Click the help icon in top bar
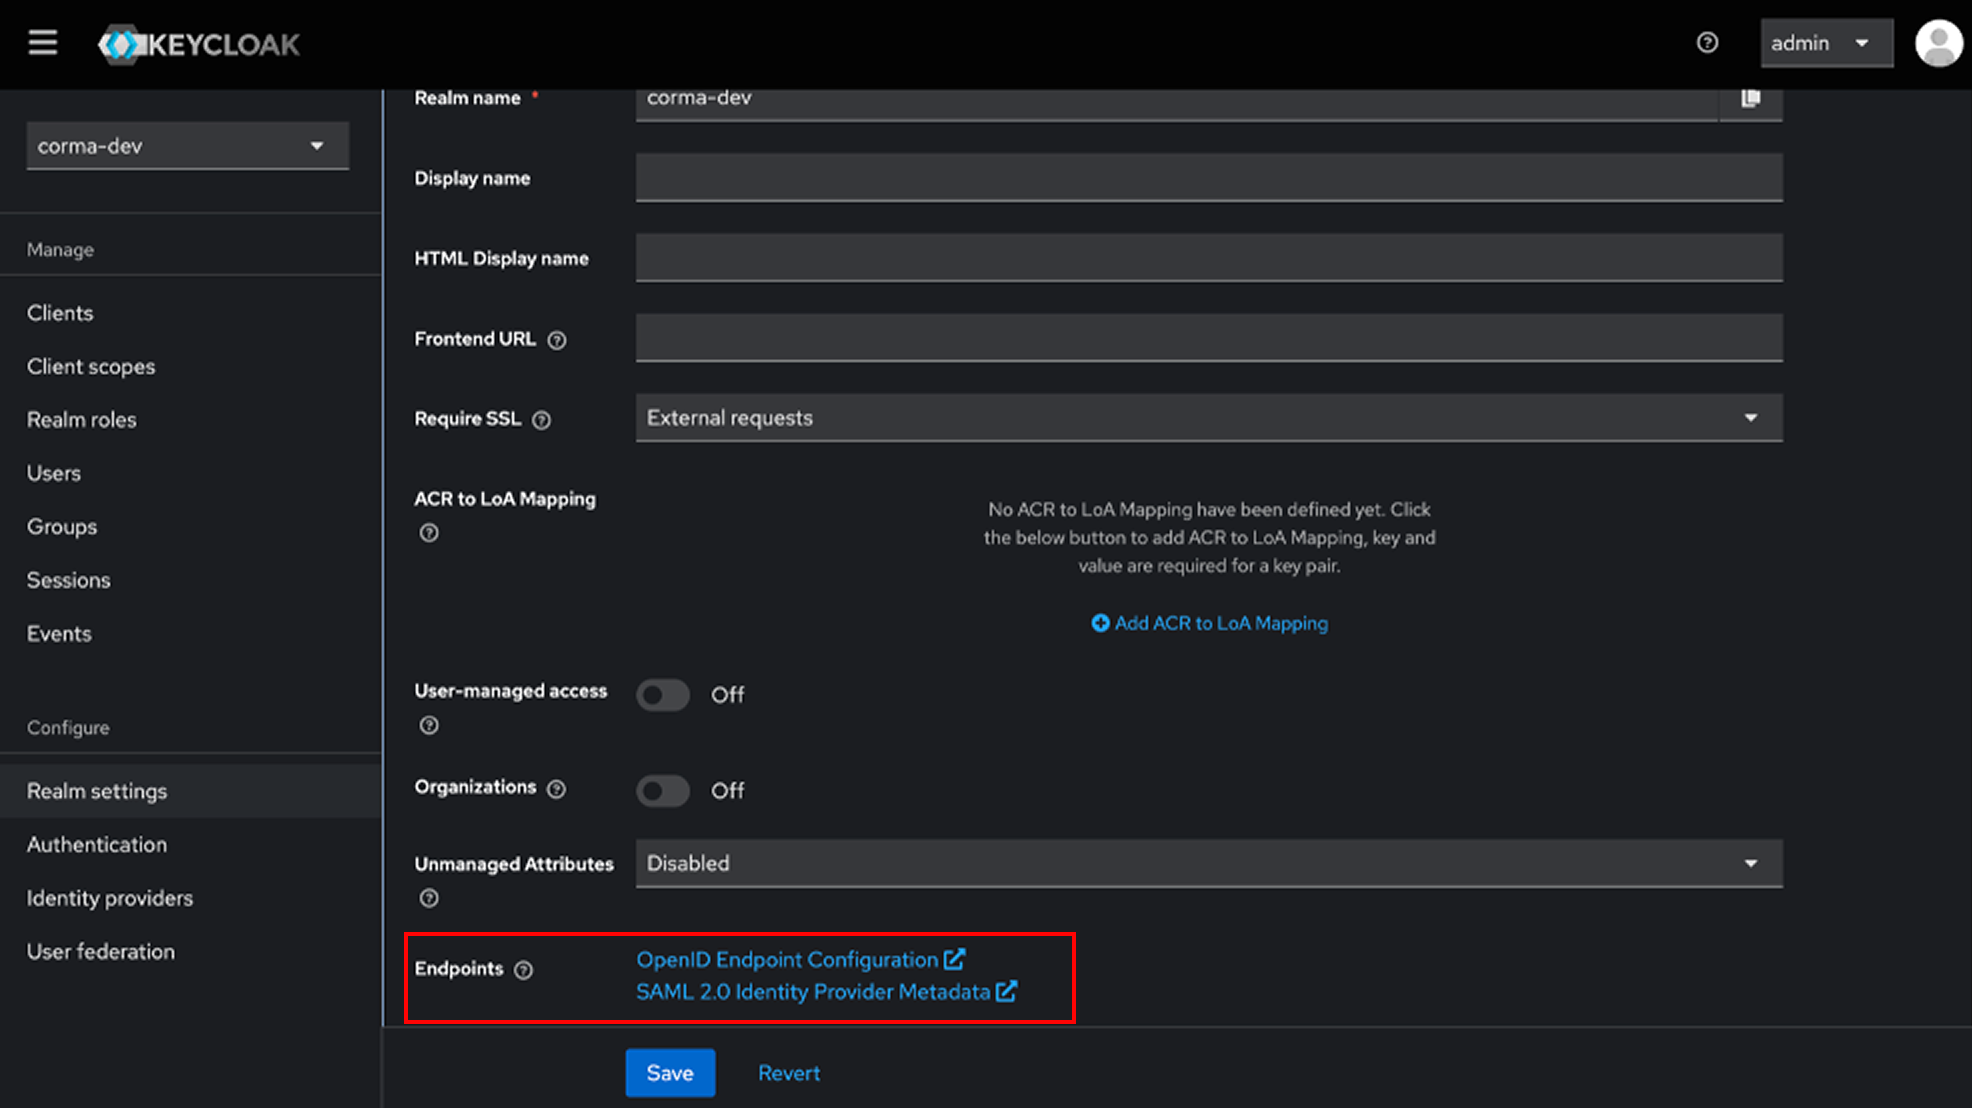Viewport: 1972px width, 1108px height. point(1707,43)
